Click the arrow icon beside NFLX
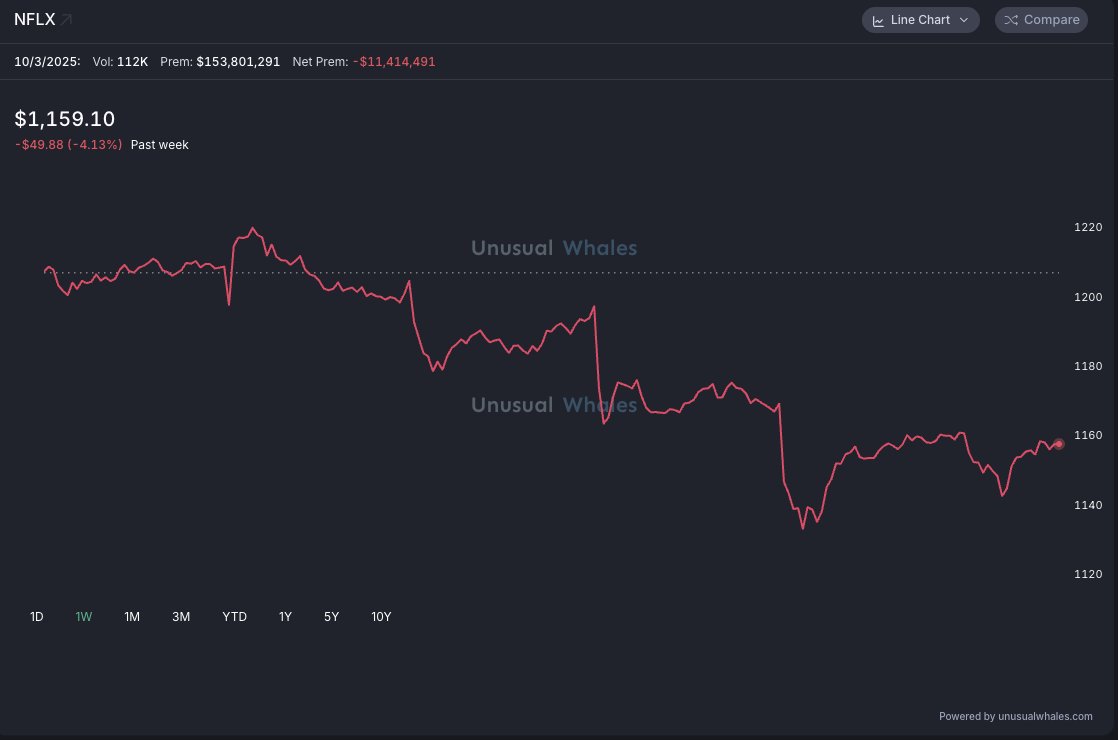 point(66,20)
